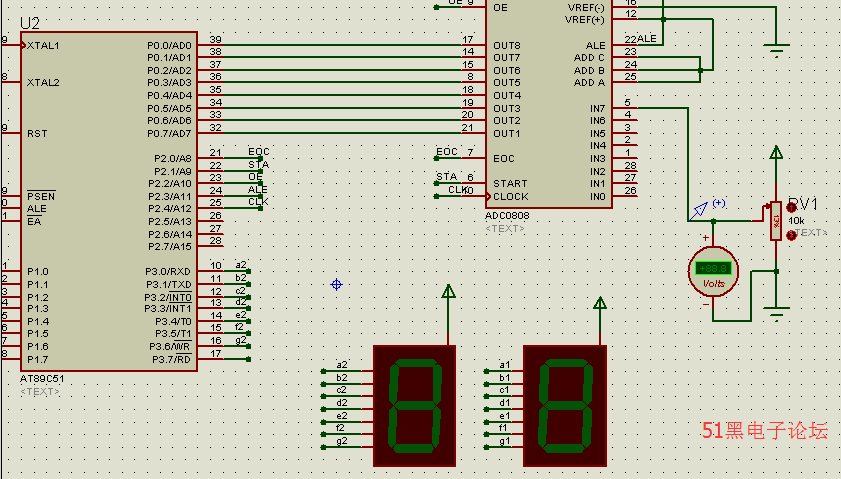The width and height of the screenshot is (841, 479).
Task: Click the EOC terminal label left of ADC0808
Action: coord(447,152)
